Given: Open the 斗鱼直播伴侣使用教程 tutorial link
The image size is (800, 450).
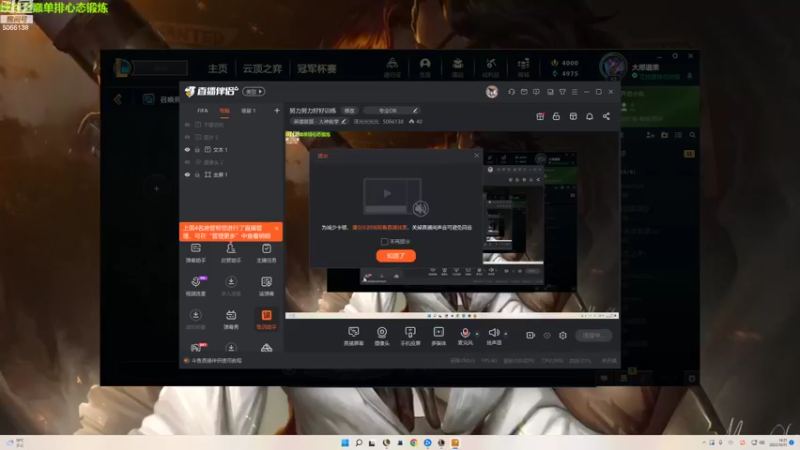Looking at the screenshot, I should click(x=217, y=360).
